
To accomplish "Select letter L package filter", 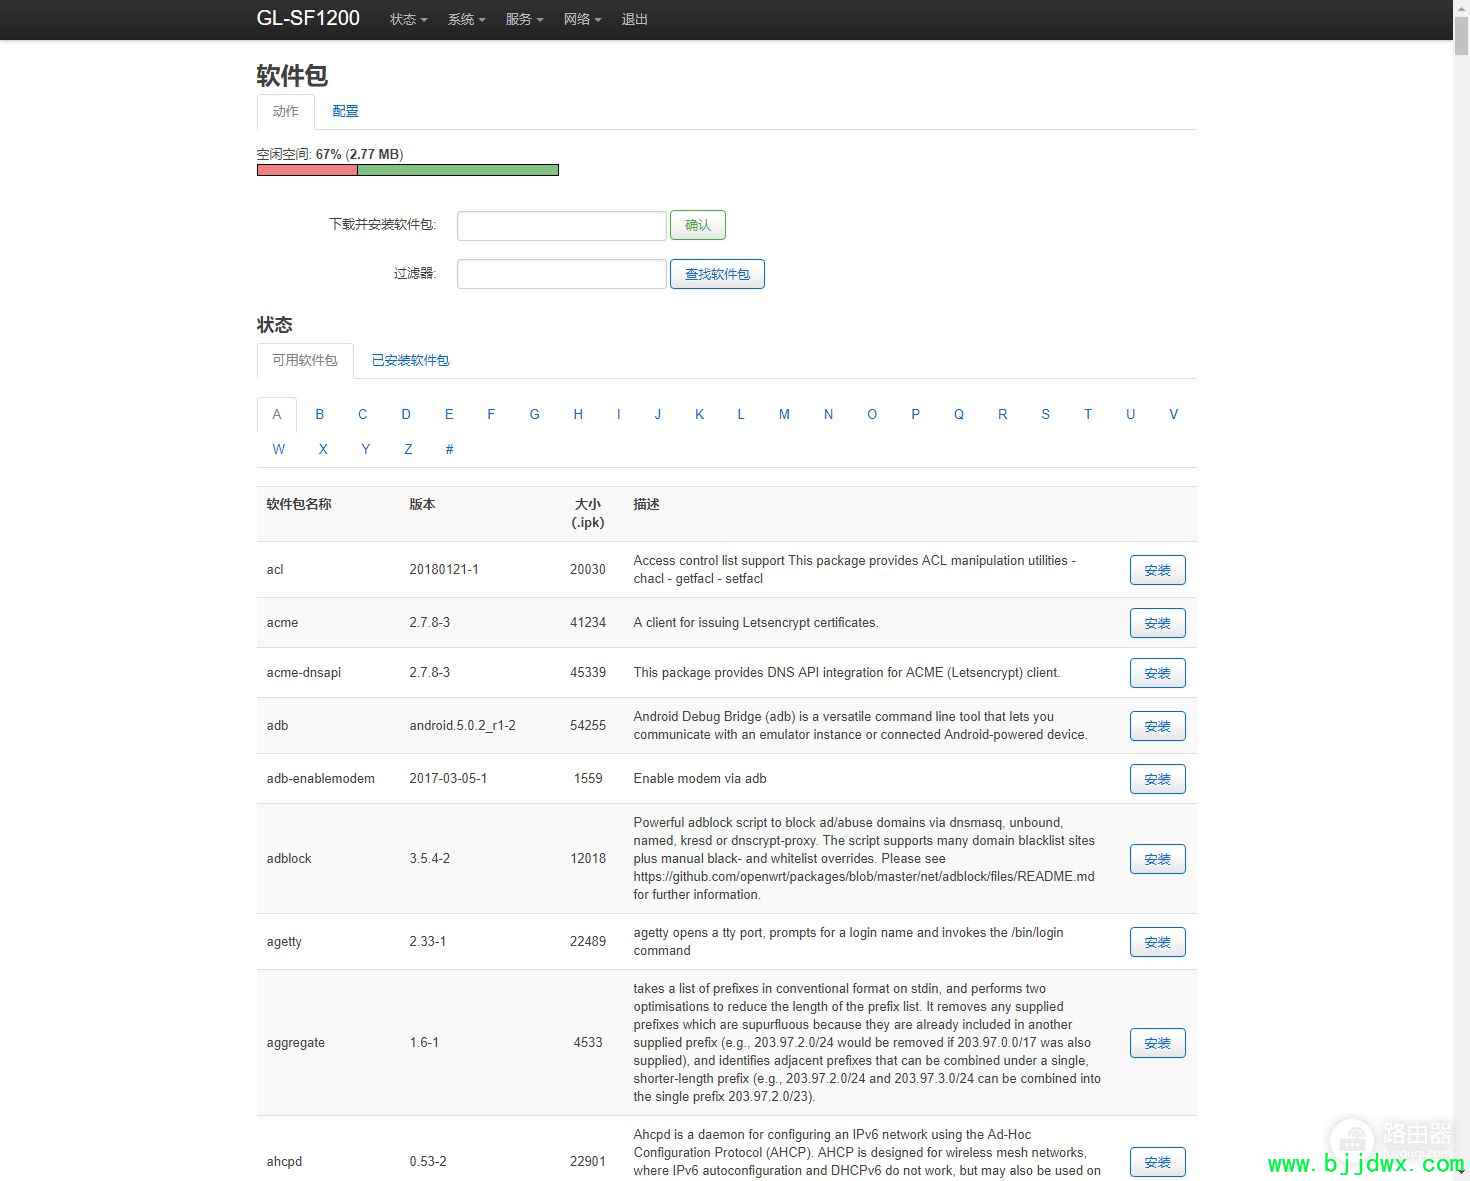I will pyautogui.click(x=741, y=414).
